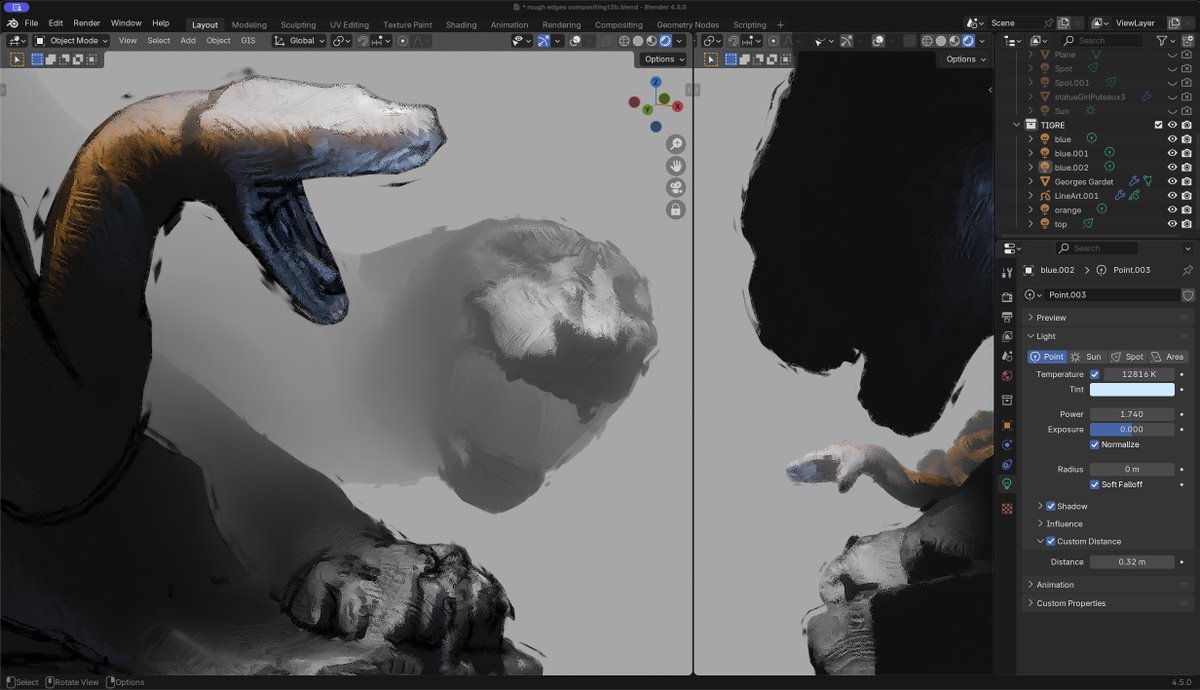Set light type to Area
The width and height of the screenshot is (1200, 690).
[1167, 356]
